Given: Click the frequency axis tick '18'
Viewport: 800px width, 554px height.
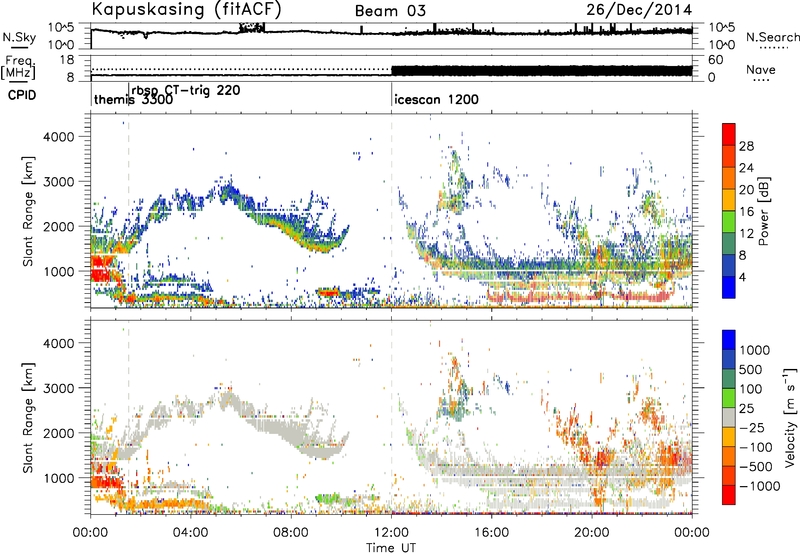Looking at the screenshot, I should (67, 60).
